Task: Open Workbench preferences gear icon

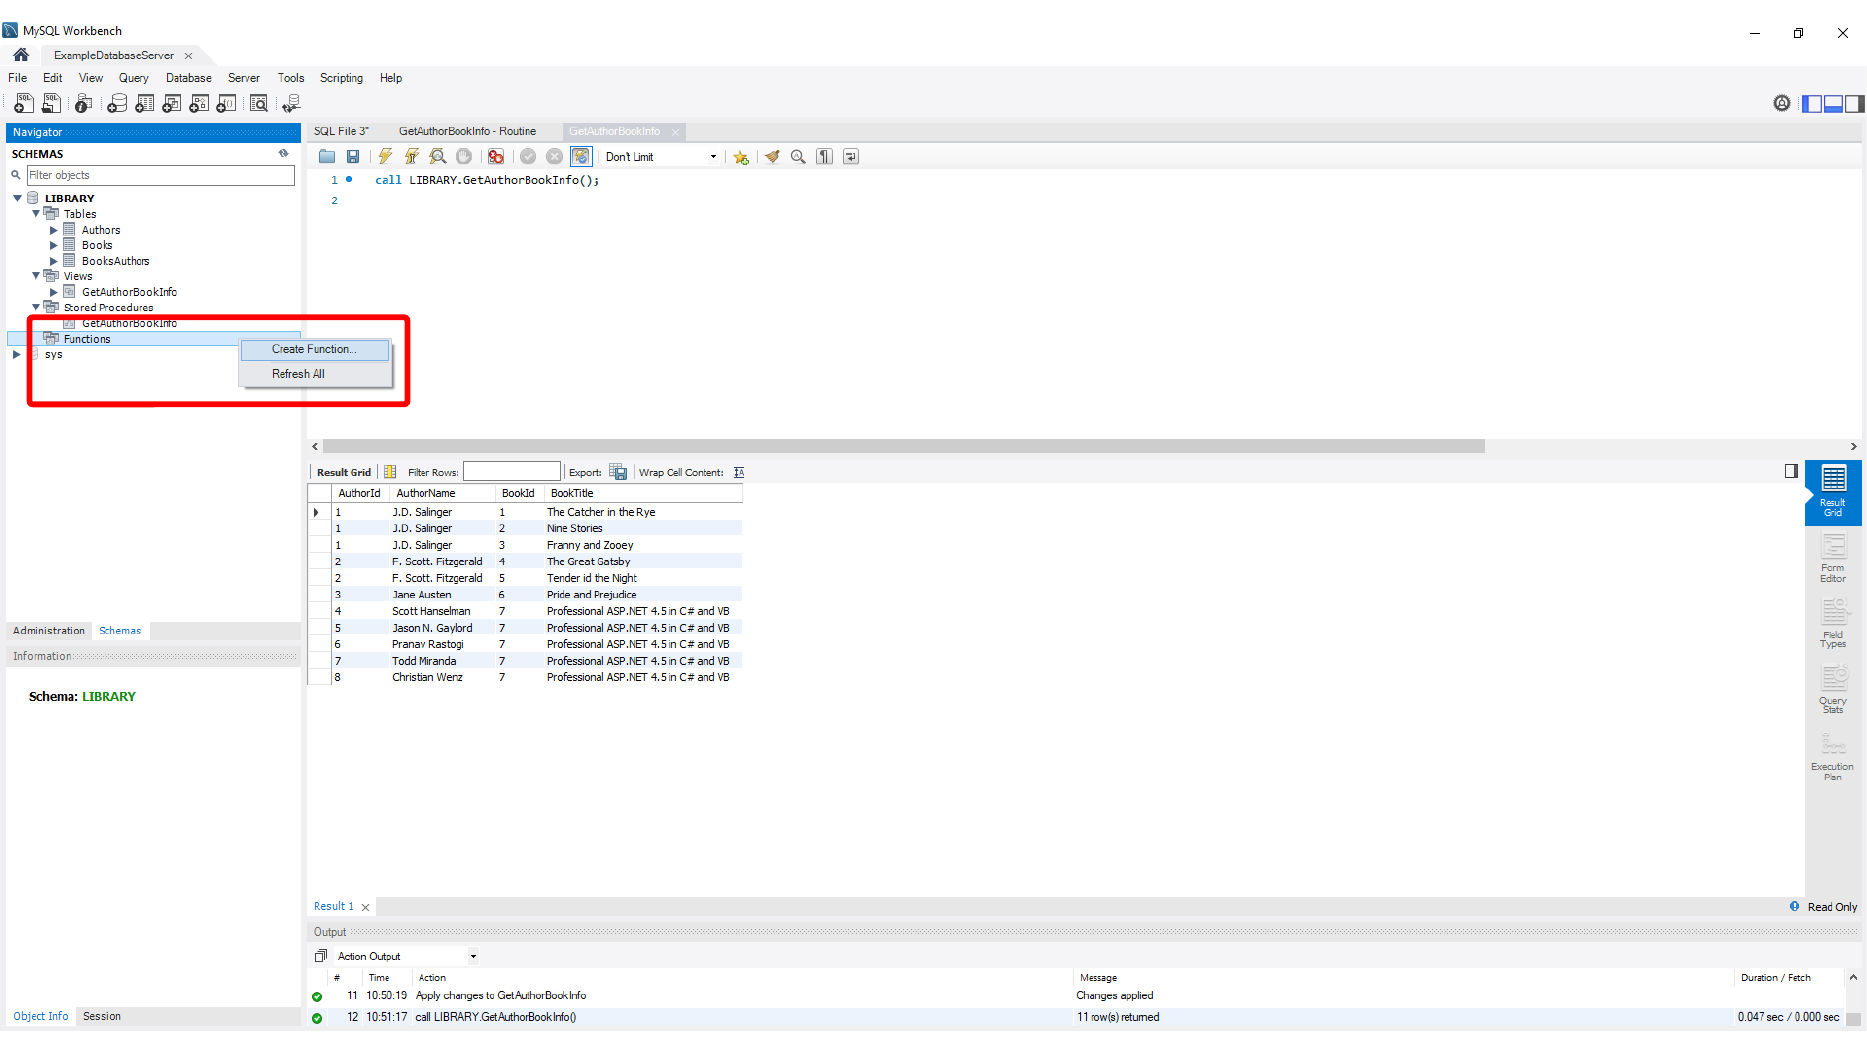Action: [1782, 103]
